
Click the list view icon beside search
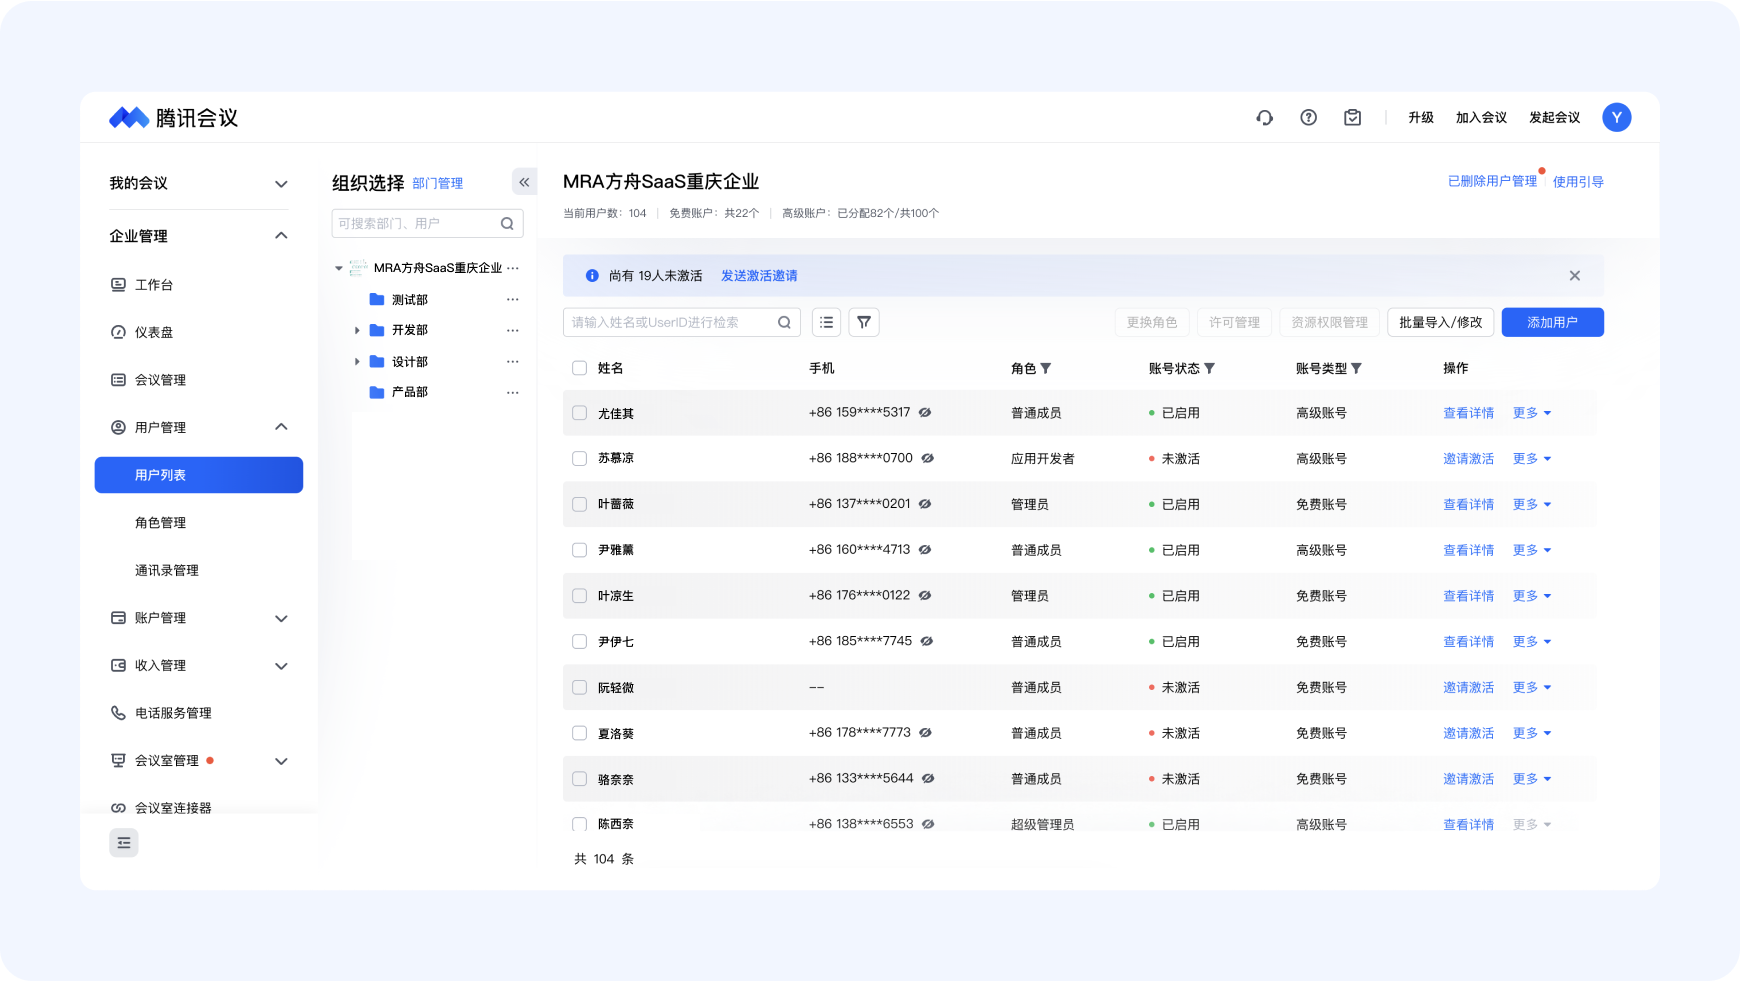point(826,322)
